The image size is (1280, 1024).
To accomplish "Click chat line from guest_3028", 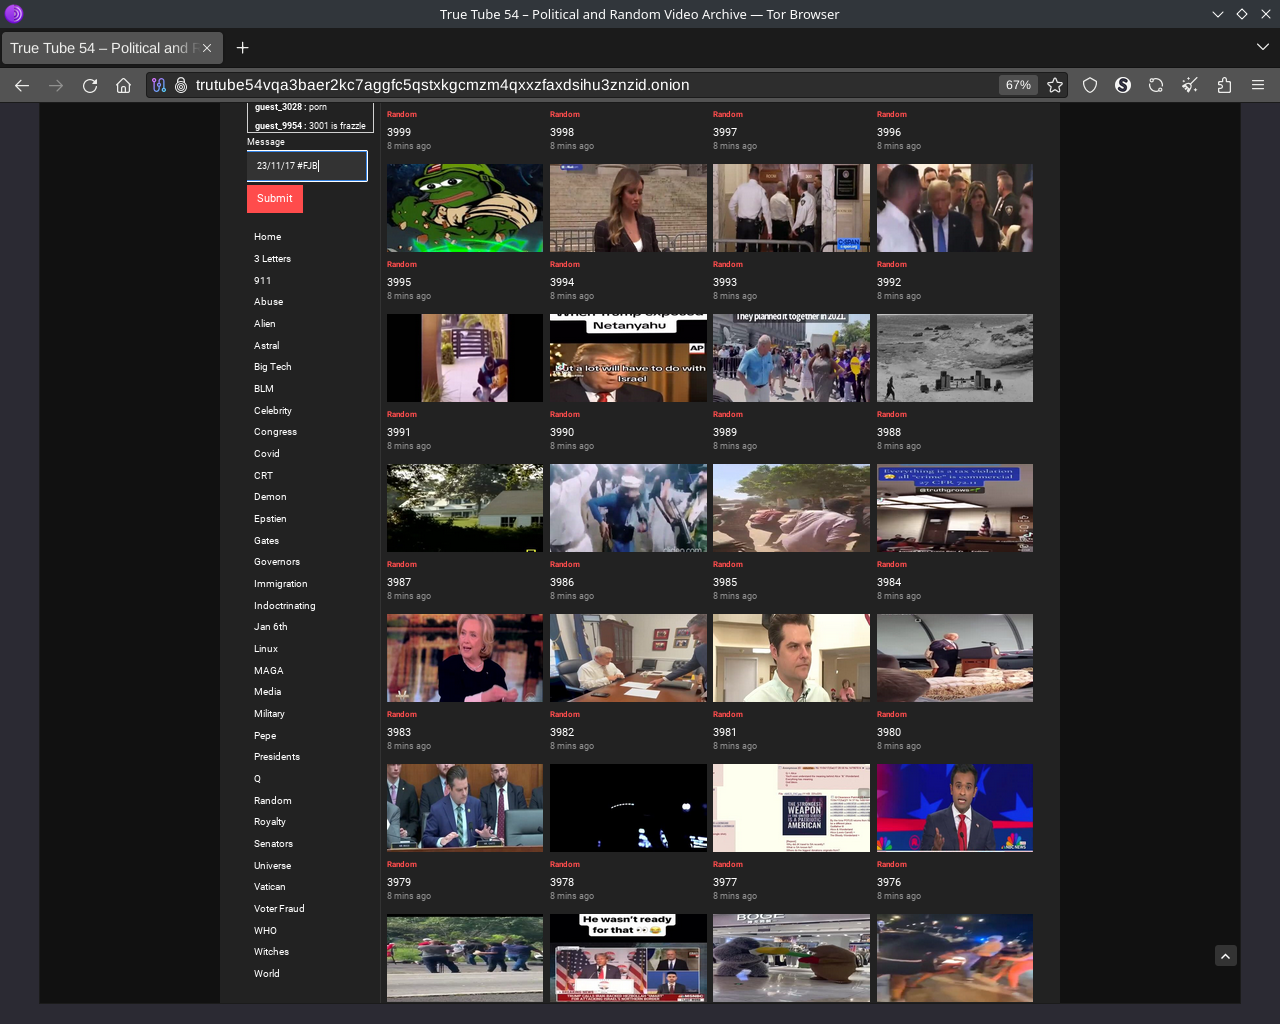I will point(291,107).
